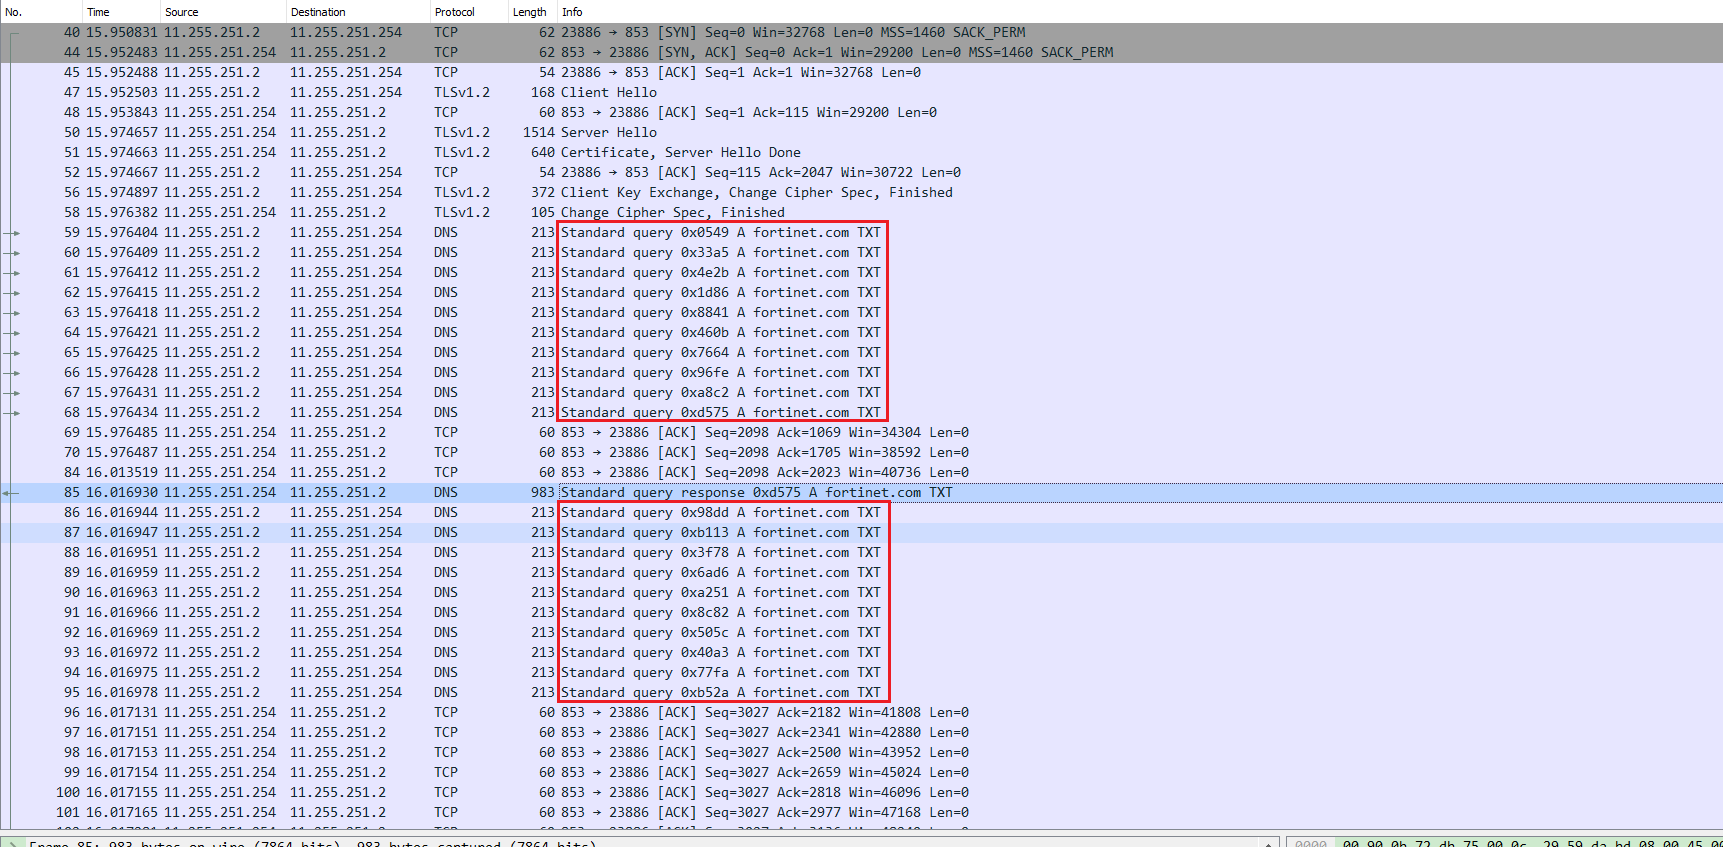Select DNS query 0x8841 packet row
This screenshot has width=1723, height=847.
click(861, 312)
